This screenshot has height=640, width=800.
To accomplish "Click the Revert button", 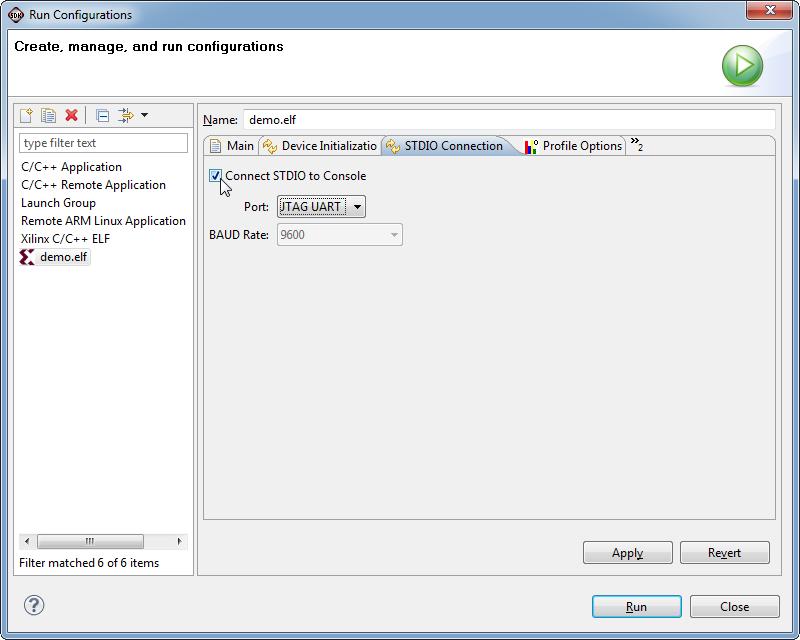I will click(x=724, y=553).
